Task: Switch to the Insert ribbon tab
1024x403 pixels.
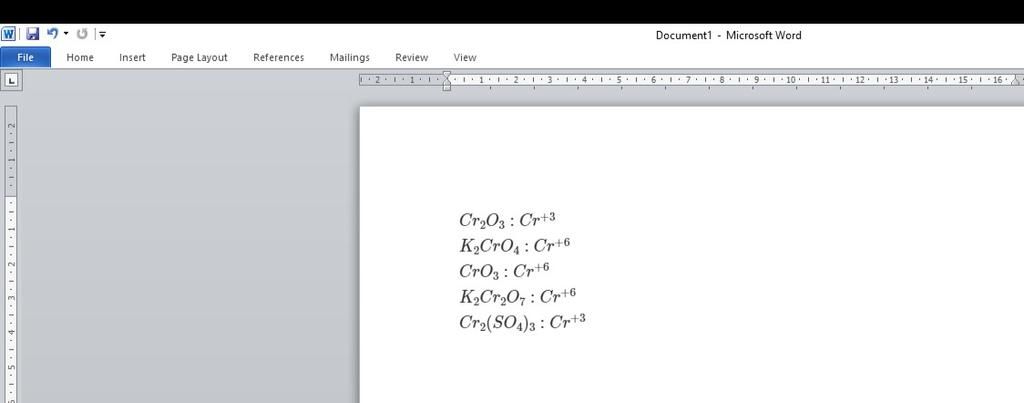Action: 133,57
